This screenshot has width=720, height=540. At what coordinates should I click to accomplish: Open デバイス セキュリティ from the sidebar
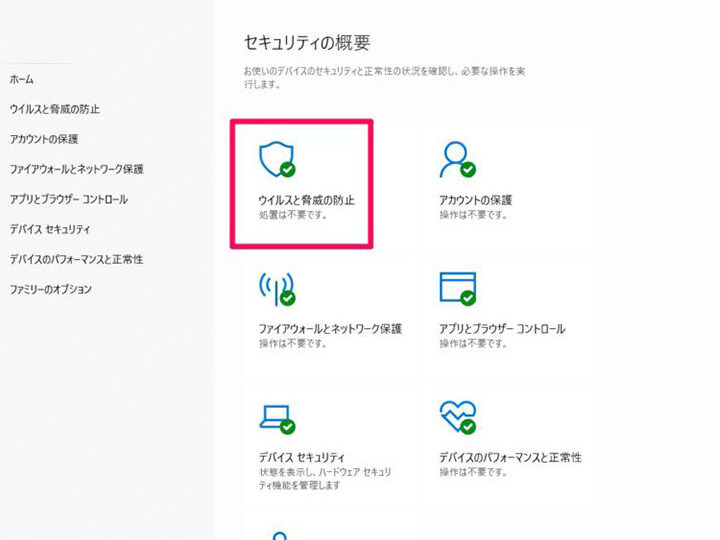click(x=50, y=229)
